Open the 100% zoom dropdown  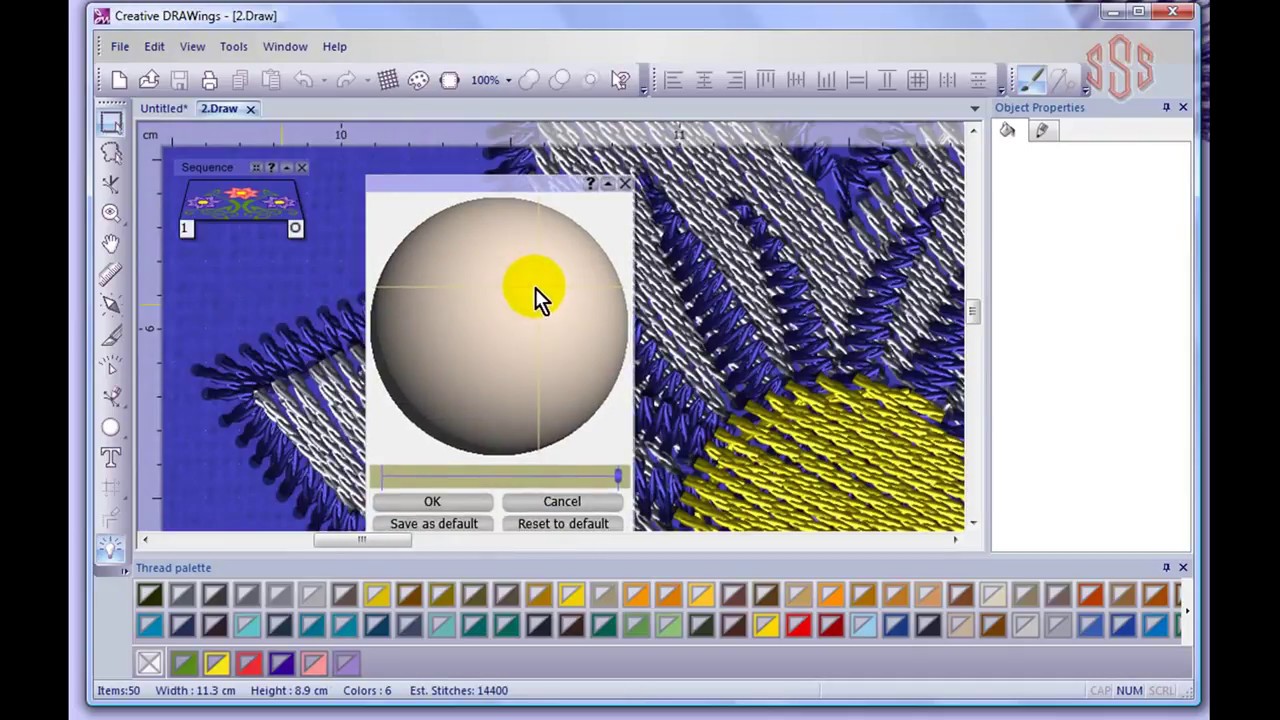[x=508, y=80]
